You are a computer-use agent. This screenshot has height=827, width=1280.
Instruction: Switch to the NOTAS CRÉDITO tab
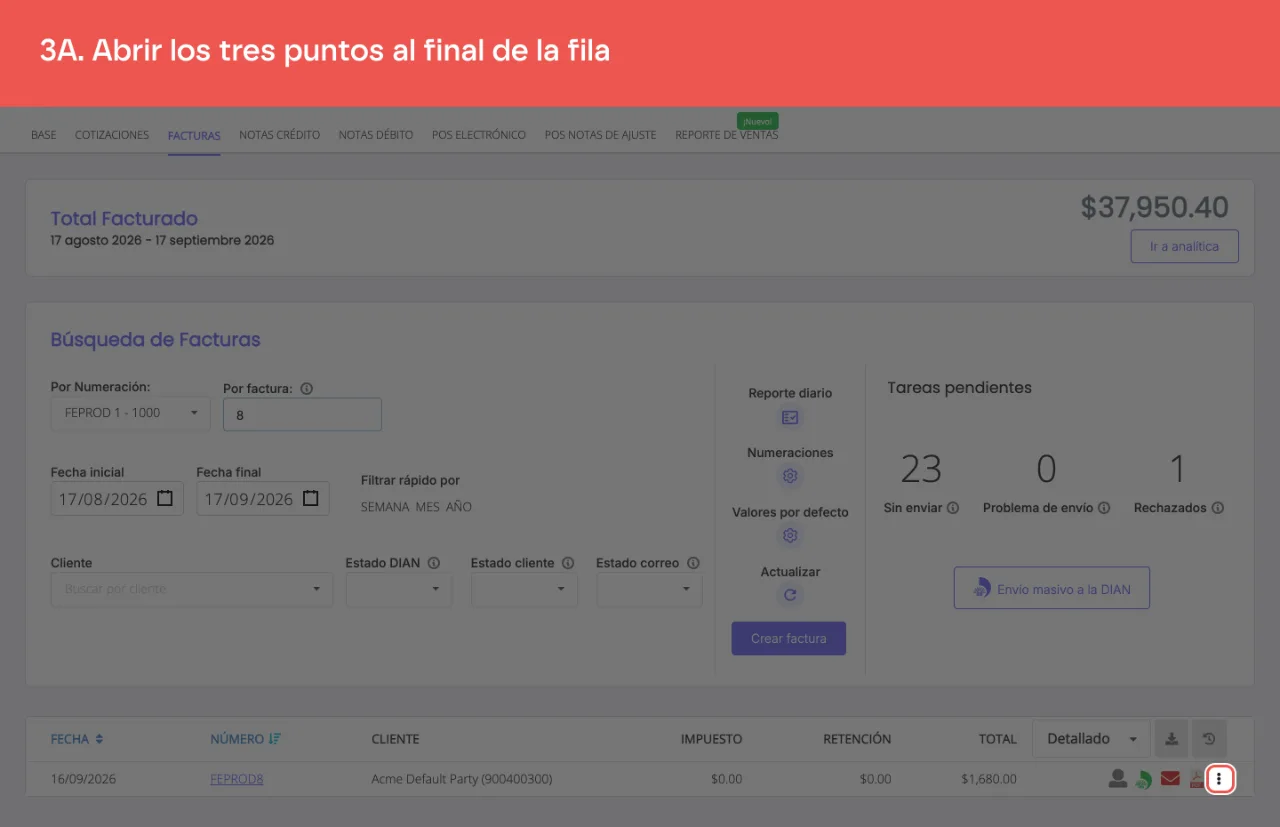pos(279,135)
